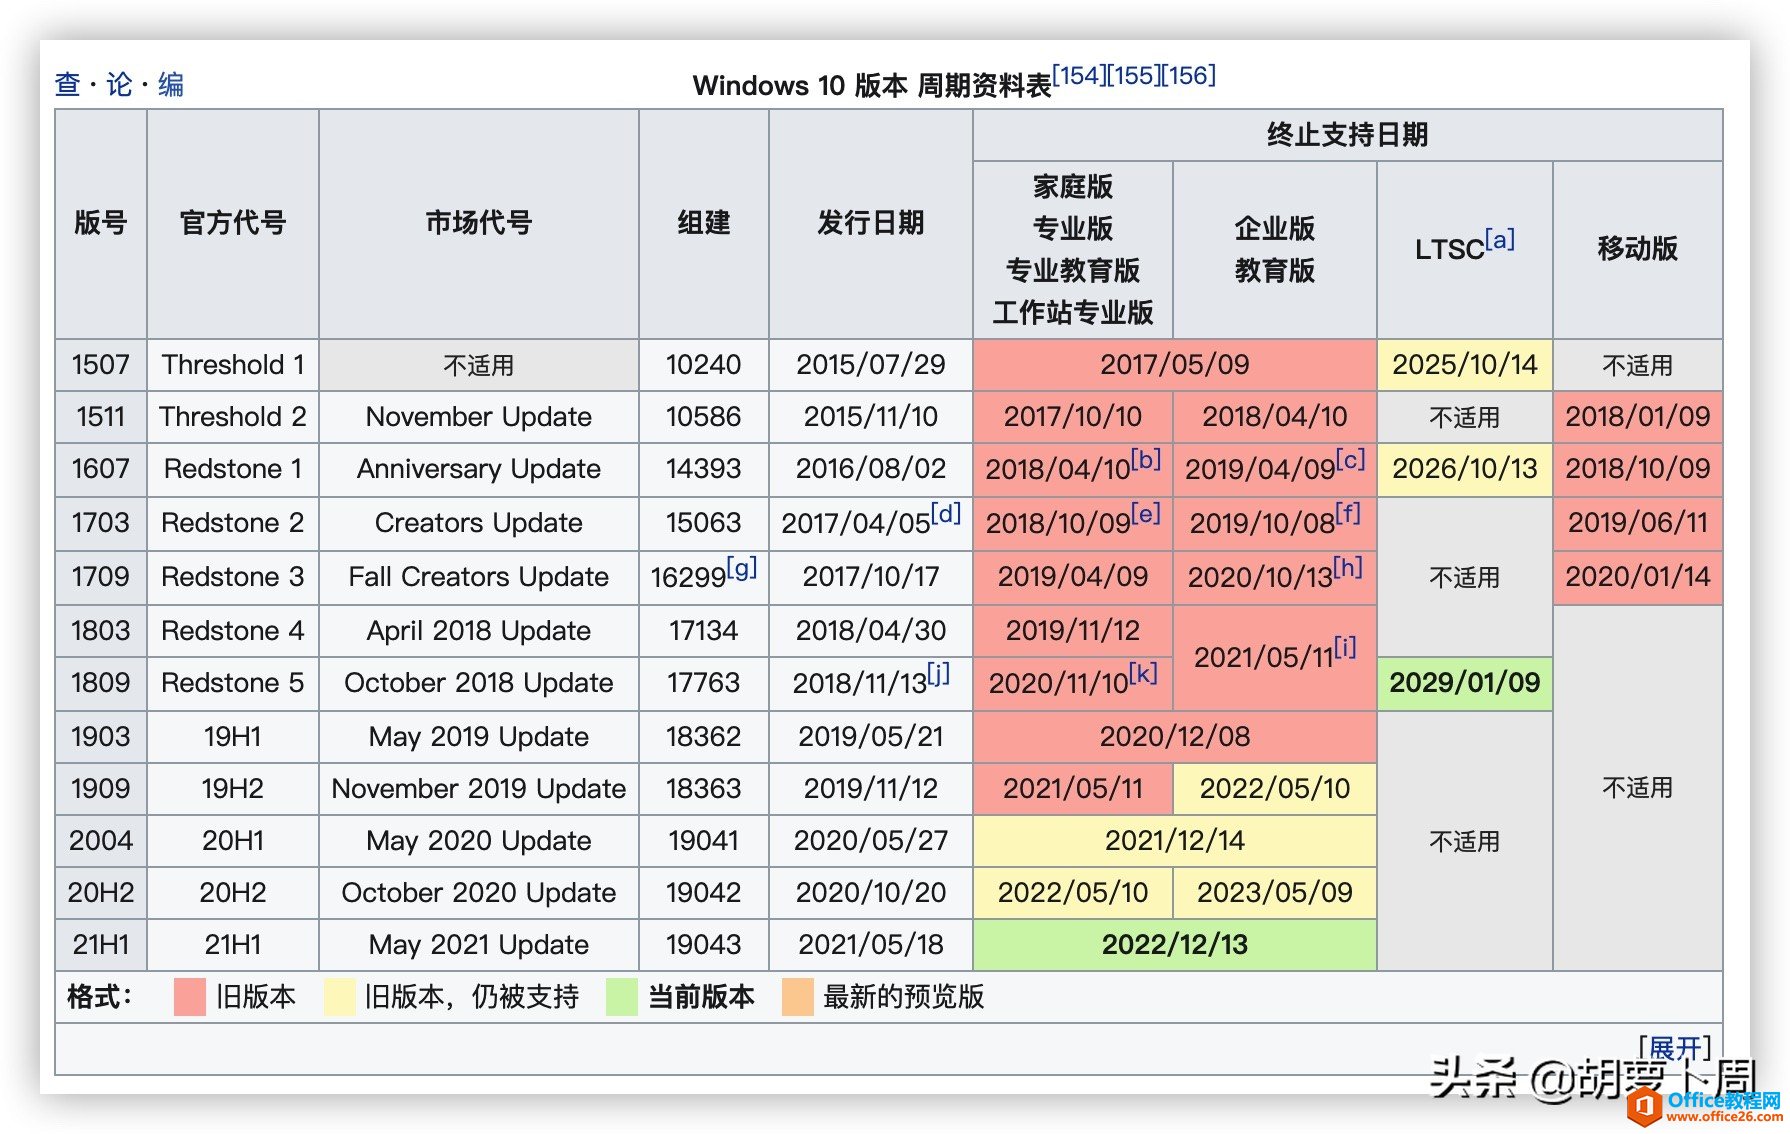The image size is (1790, 1134).
Task: Click mobile end date 2018/01/09
Action: 1638,417
